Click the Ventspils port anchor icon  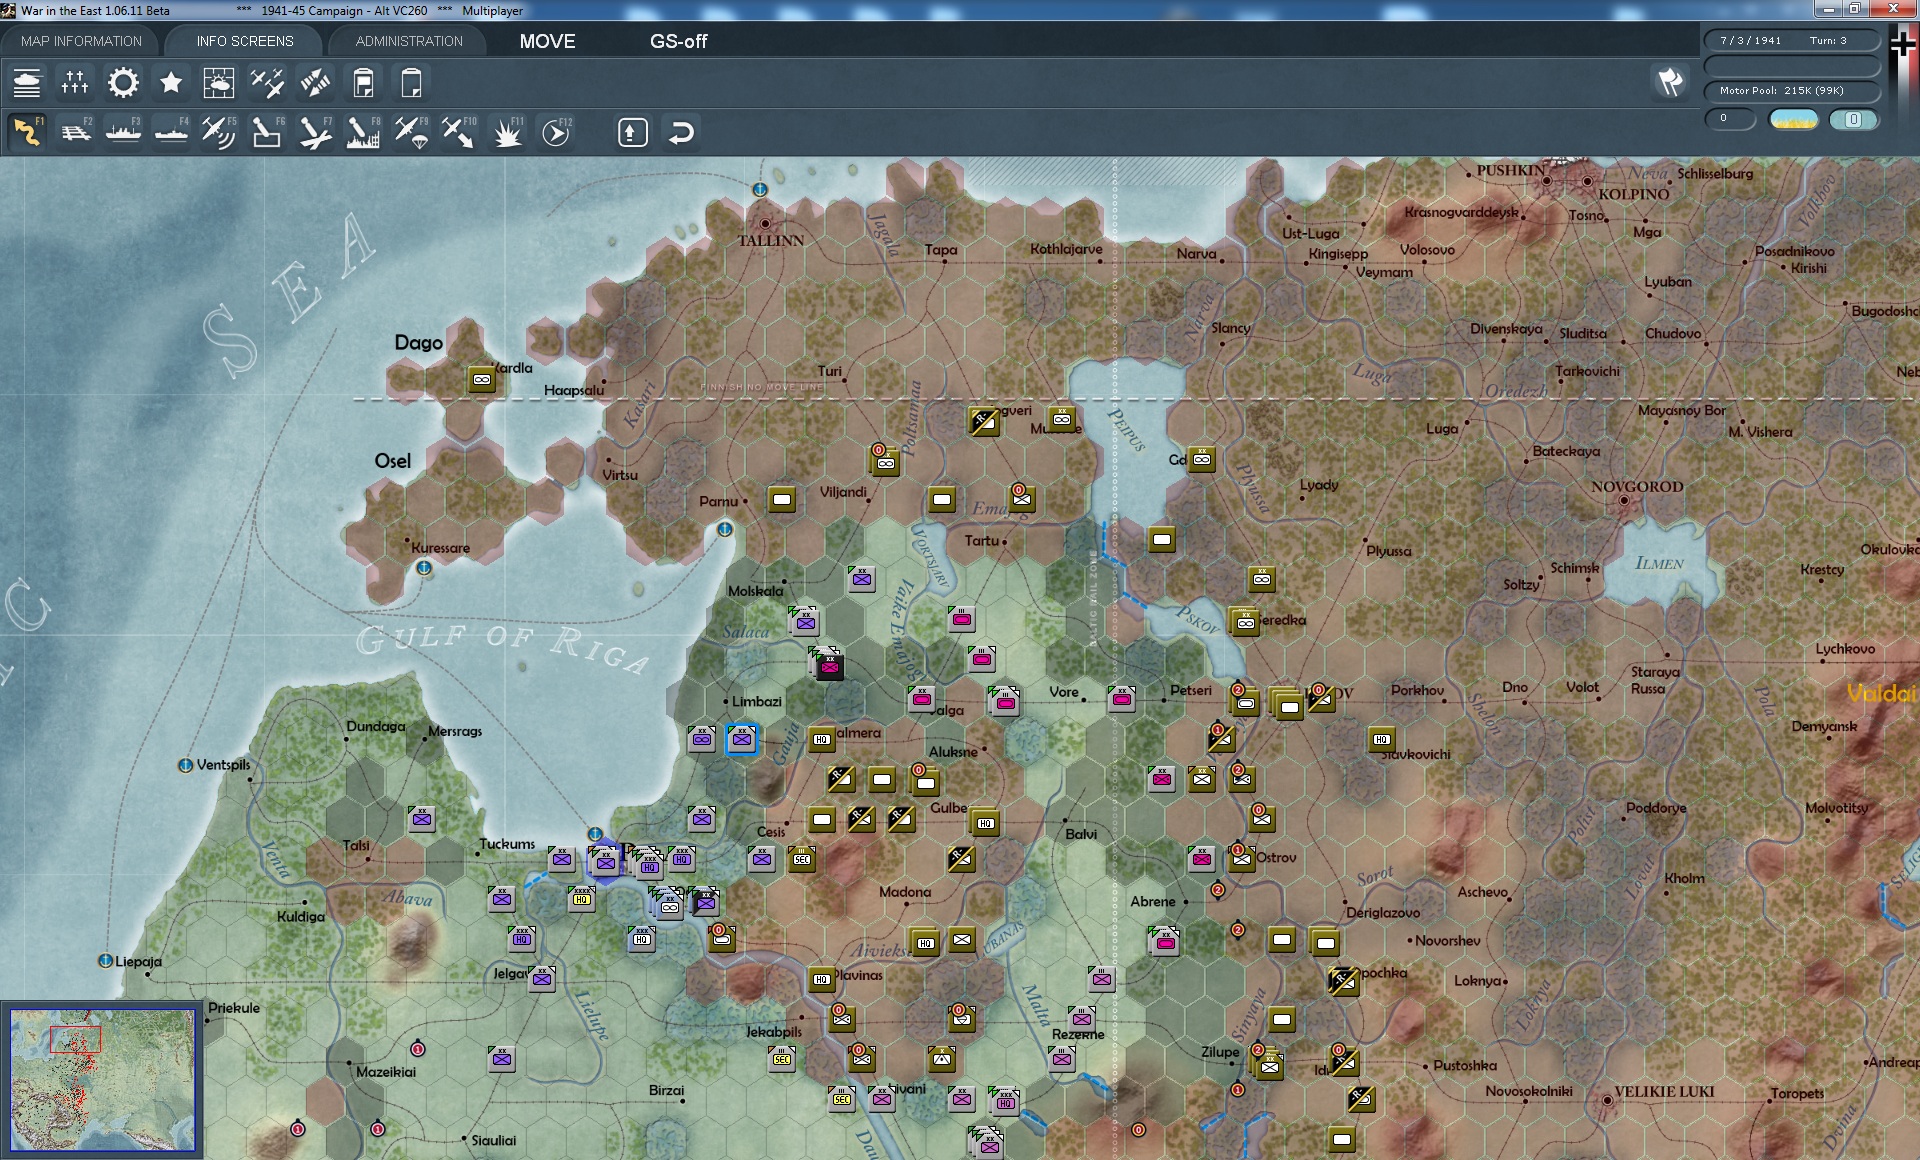pos(185,765)
